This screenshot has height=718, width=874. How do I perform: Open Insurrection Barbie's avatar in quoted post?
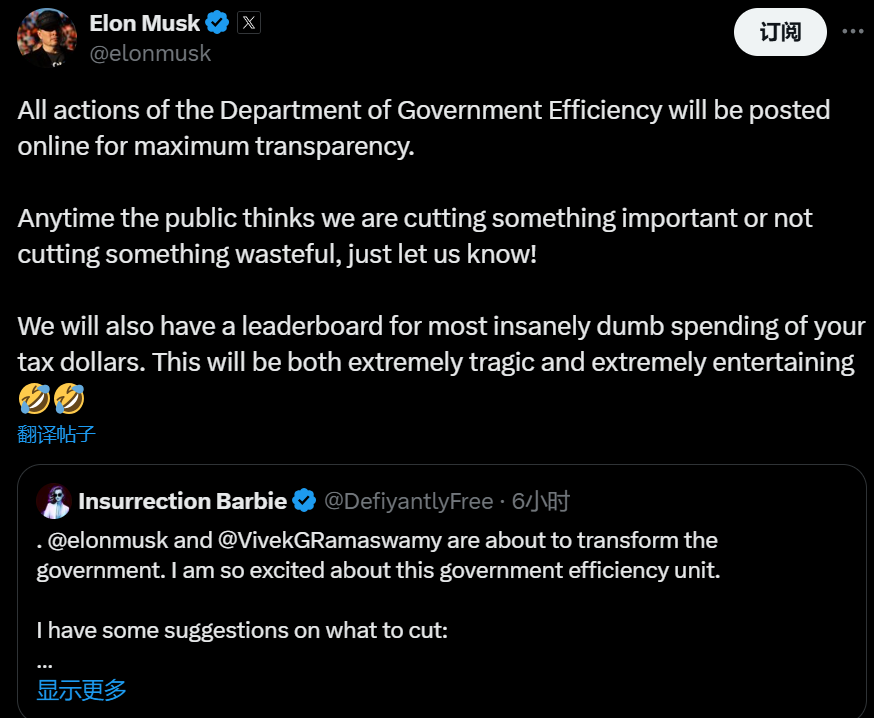(54, 501)
